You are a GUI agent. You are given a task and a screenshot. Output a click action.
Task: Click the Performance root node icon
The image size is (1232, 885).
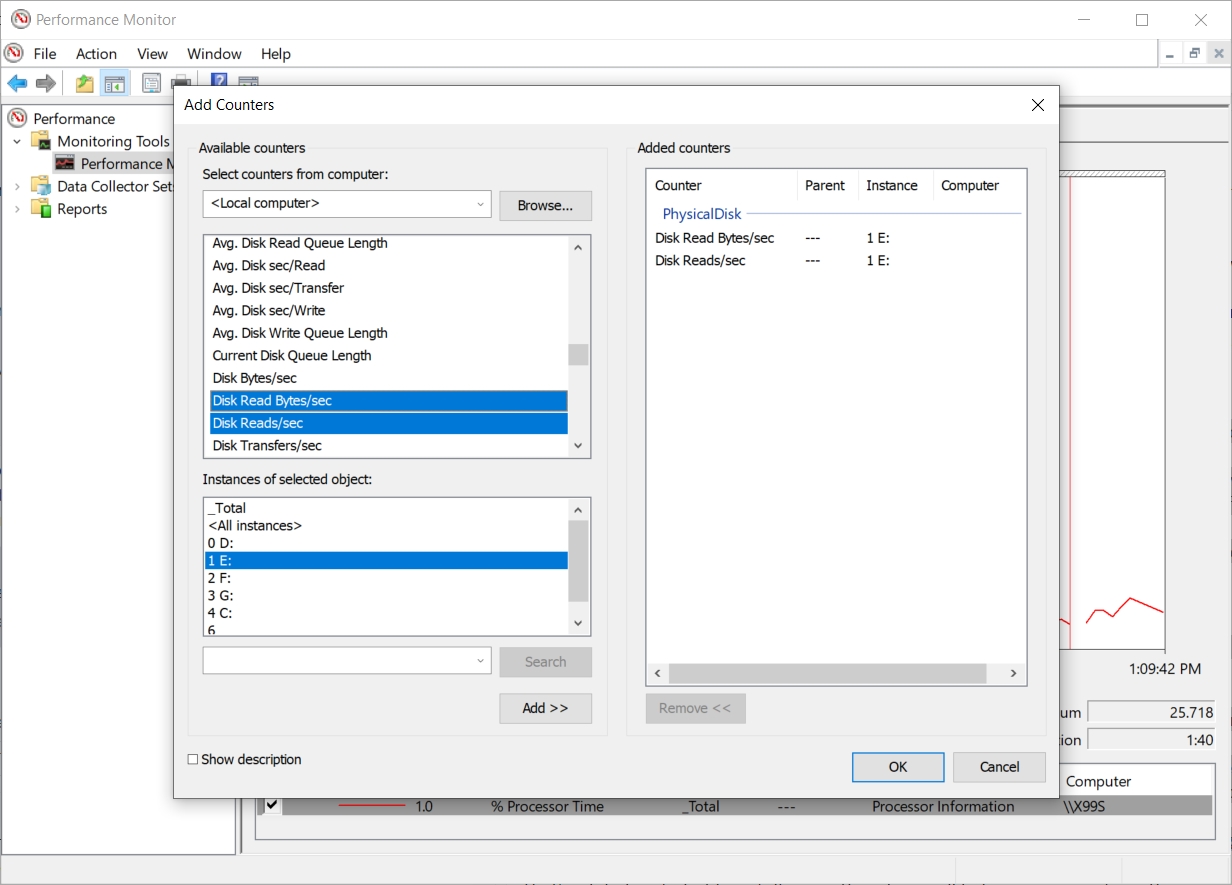[x=18, y=118]
